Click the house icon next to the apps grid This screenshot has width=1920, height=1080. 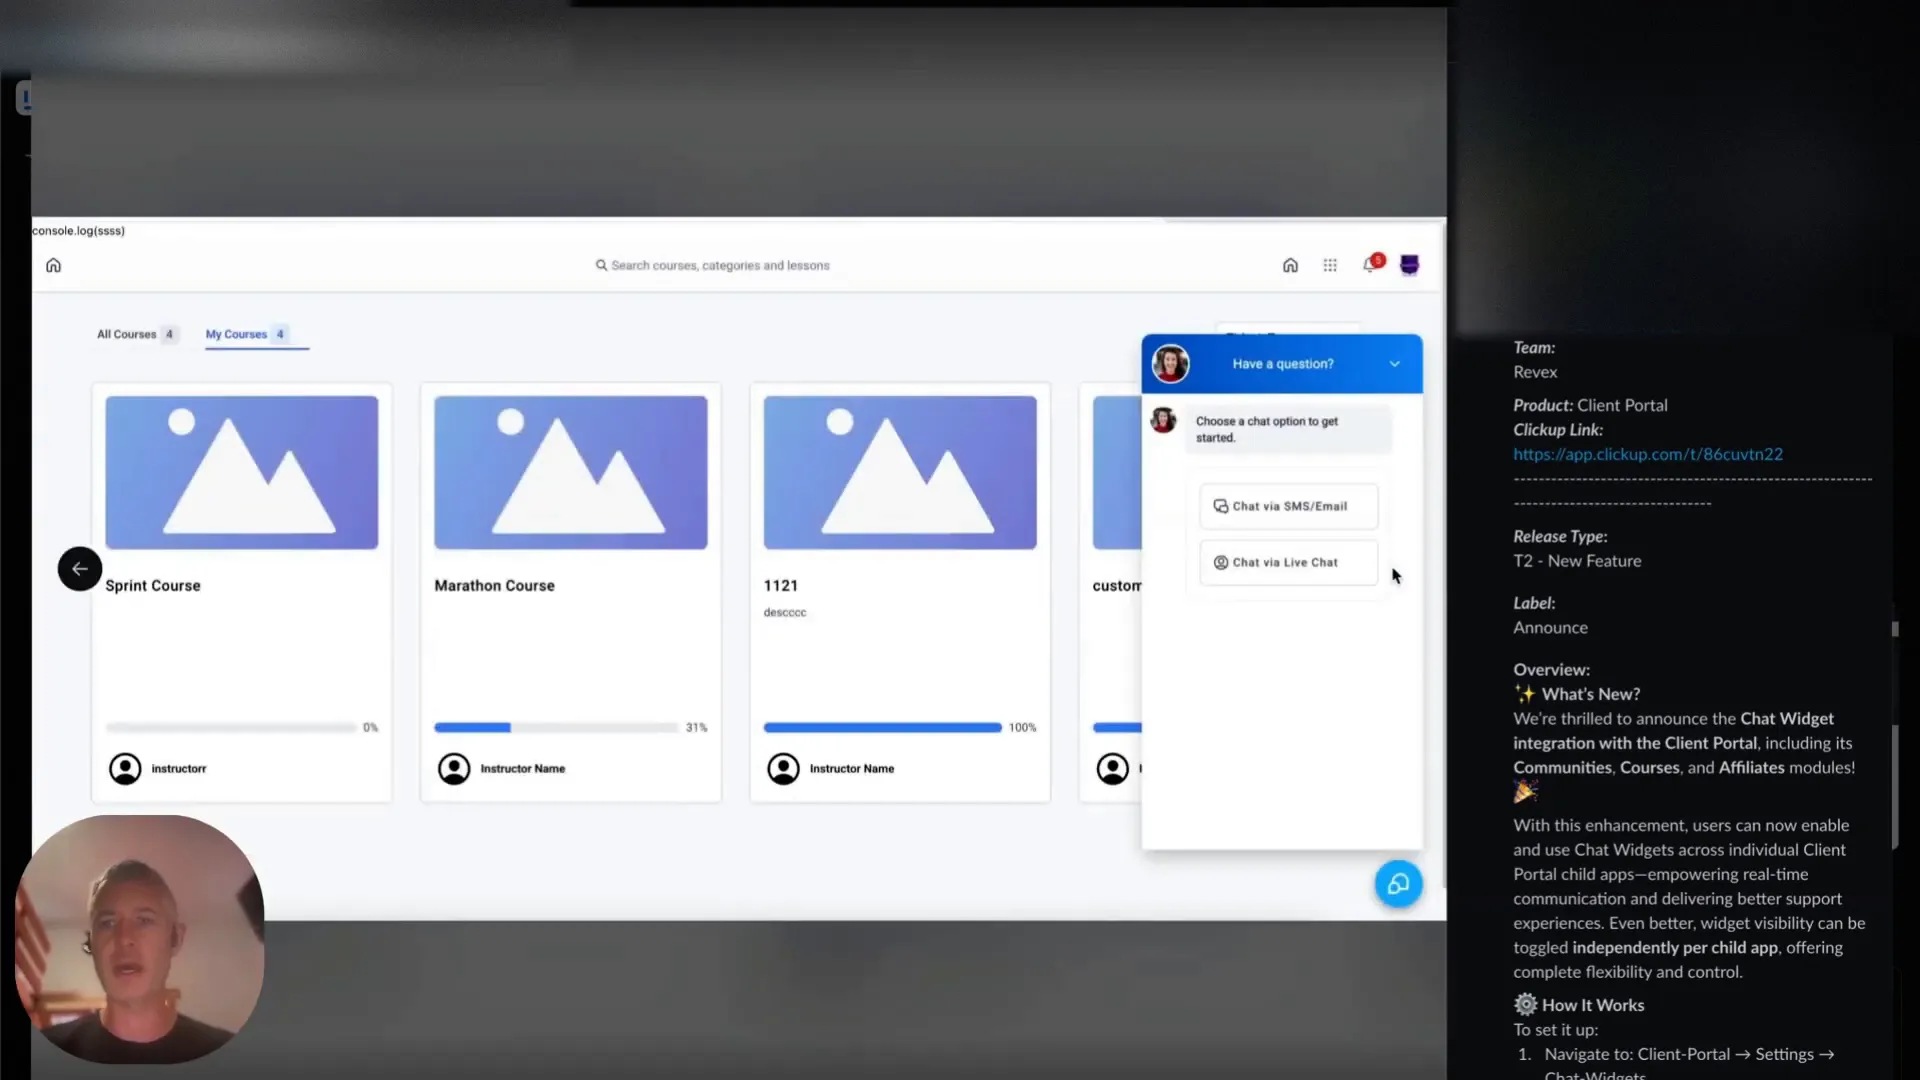(x=1290, y=265)
